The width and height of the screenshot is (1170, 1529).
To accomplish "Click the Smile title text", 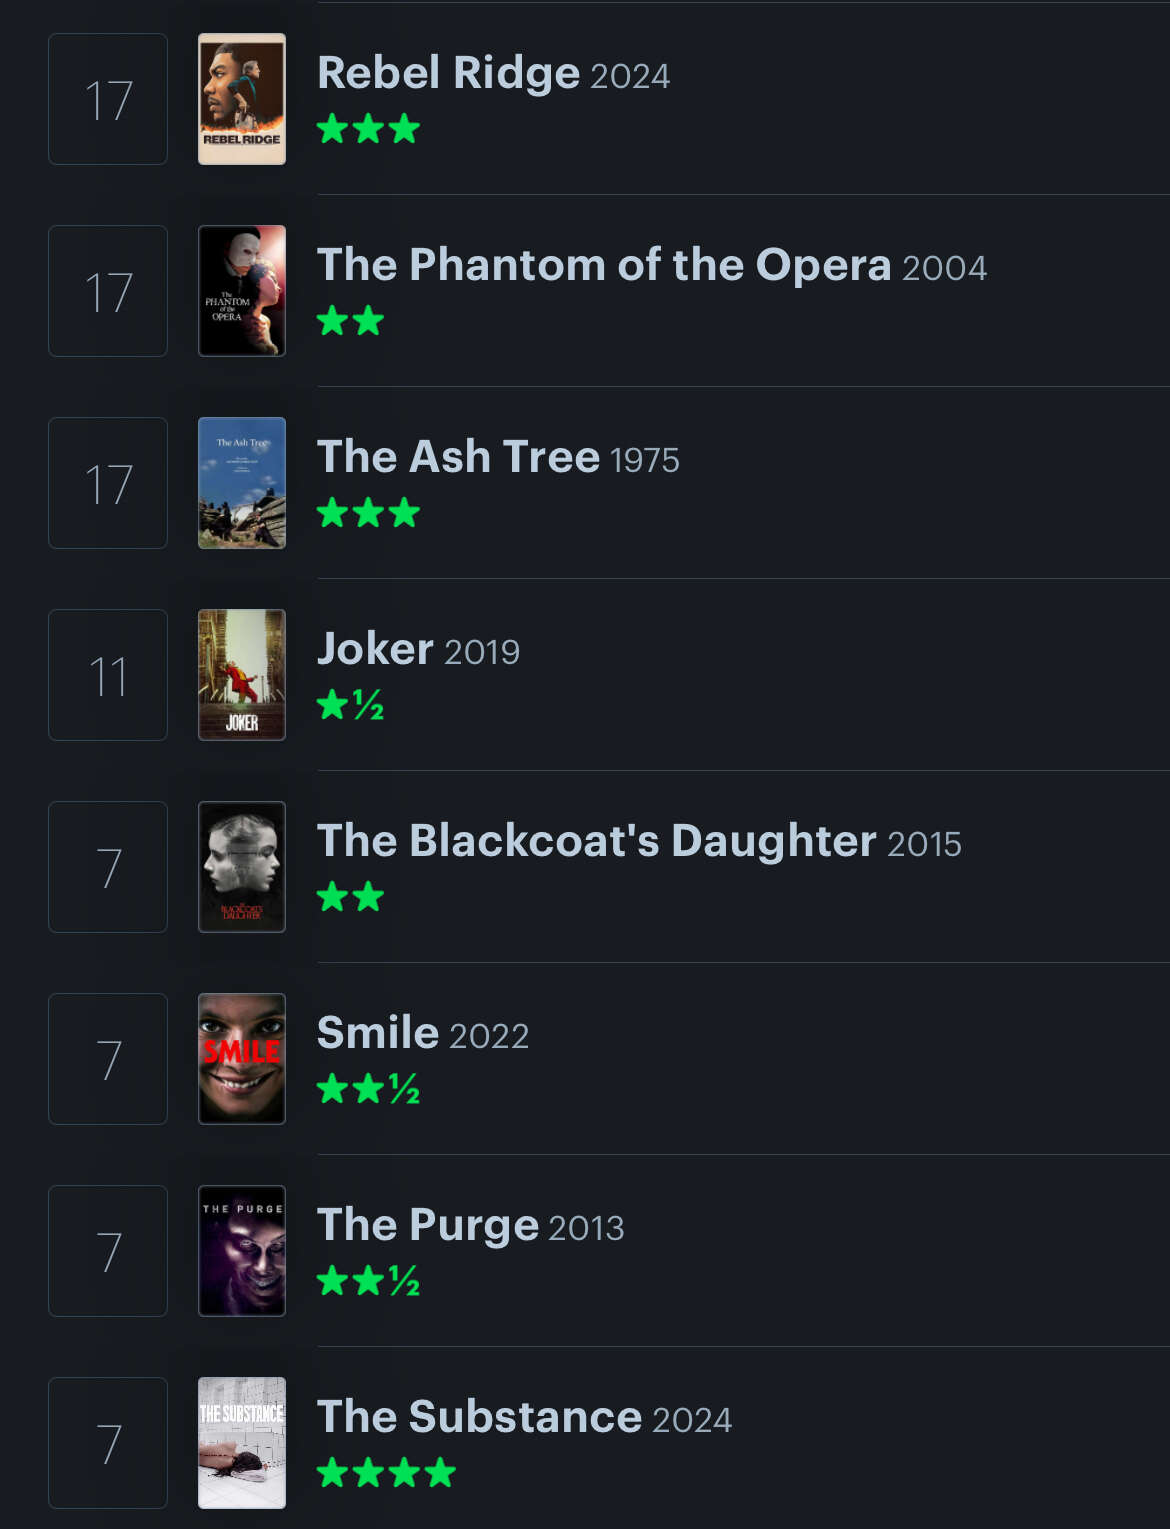I will click(378, 1033).
